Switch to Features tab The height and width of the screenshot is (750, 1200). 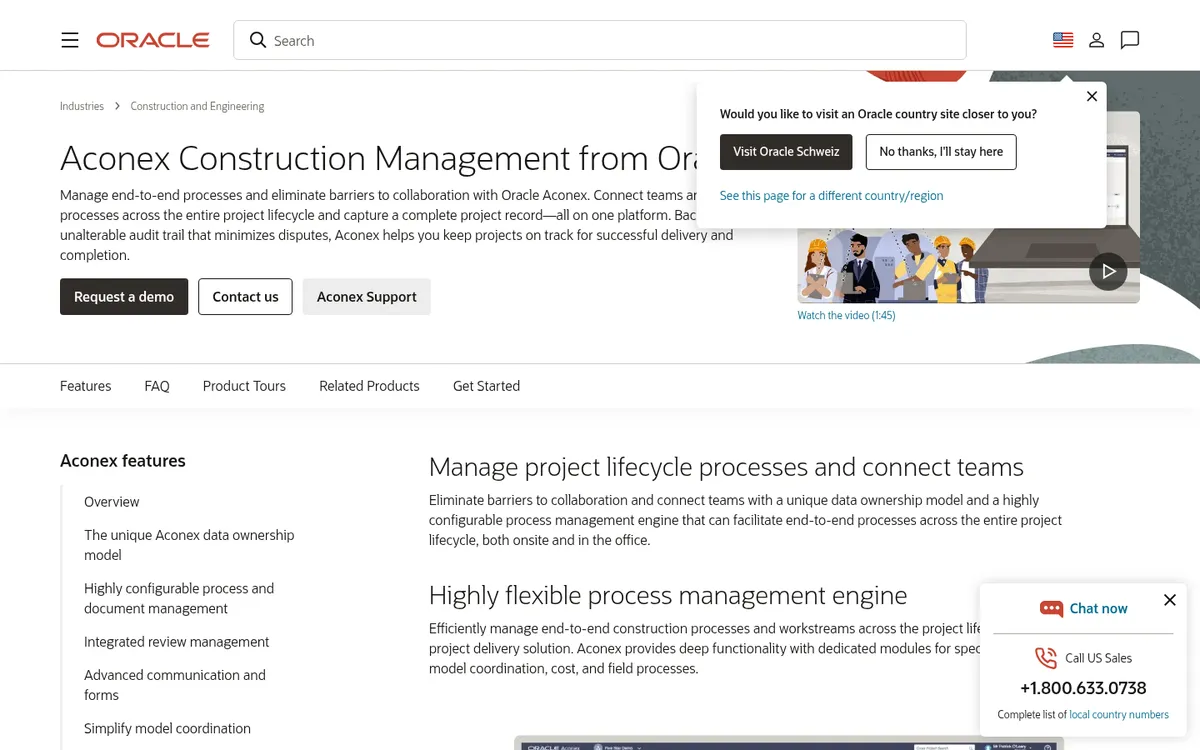(x=85, y=386)
